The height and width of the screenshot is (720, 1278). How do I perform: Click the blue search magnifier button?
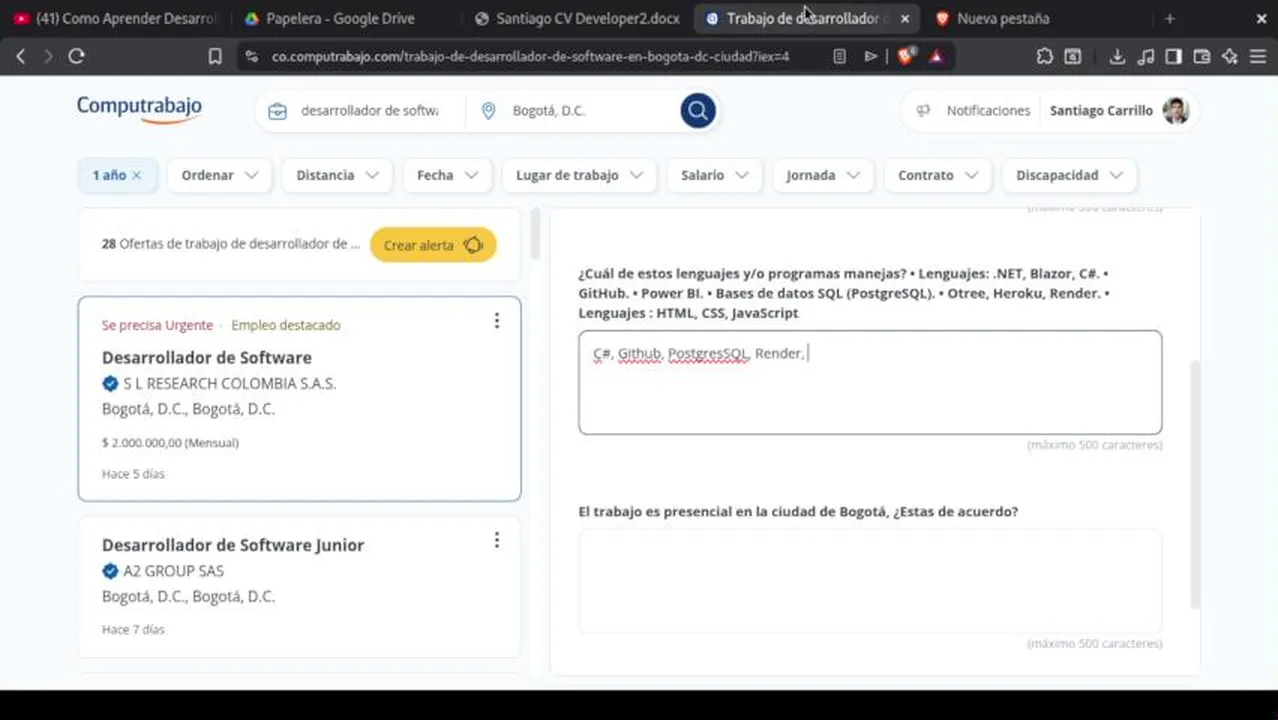698,110
